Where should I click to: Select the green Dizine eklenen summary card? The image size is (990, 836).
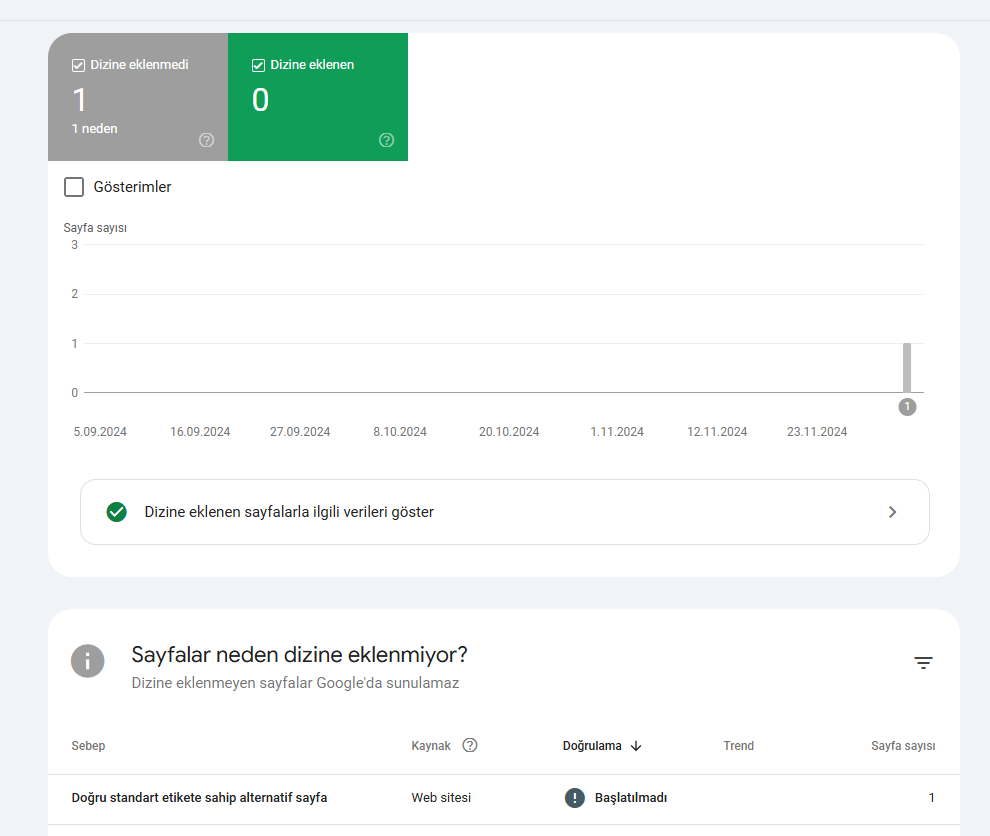(318, 97)
